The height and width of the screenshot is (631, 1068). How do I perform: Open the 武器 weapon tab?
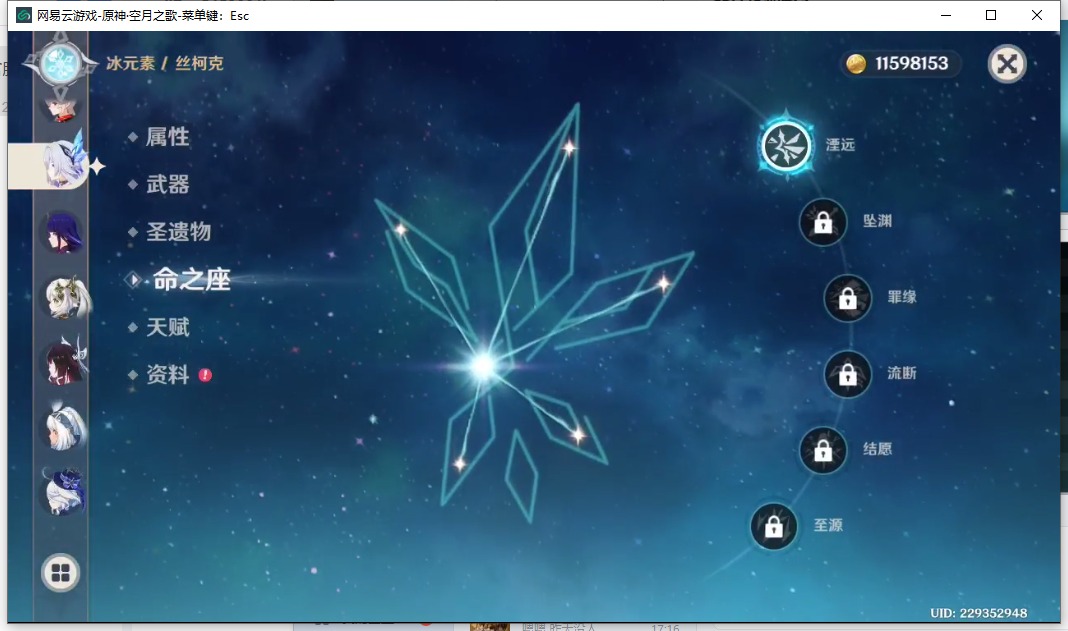(x=168, y=184)
